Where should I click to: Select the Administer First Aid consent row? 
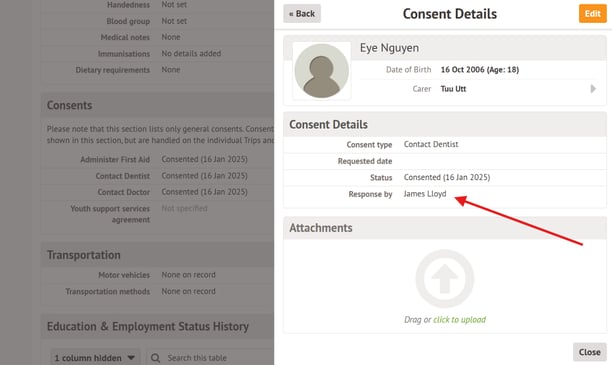click(x=158, y=159)
